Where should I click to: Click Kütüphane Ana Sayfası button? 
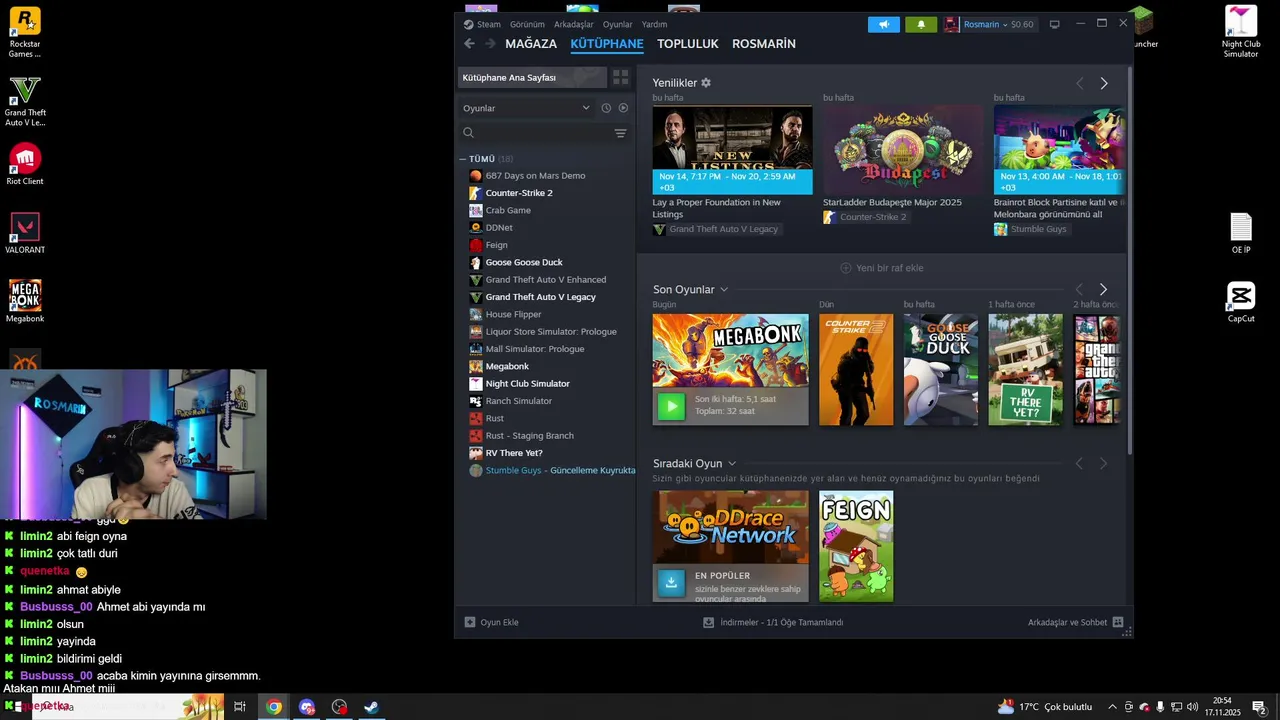point(532,77)
